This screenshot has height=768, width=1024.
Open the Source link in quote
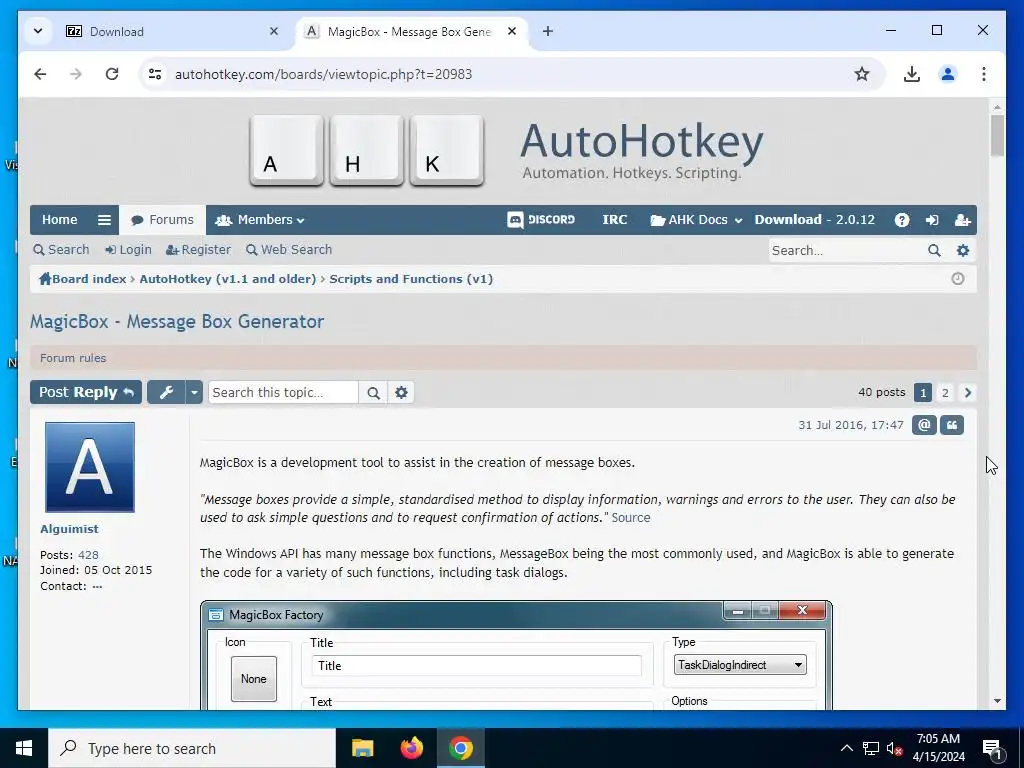click(631, 517)
